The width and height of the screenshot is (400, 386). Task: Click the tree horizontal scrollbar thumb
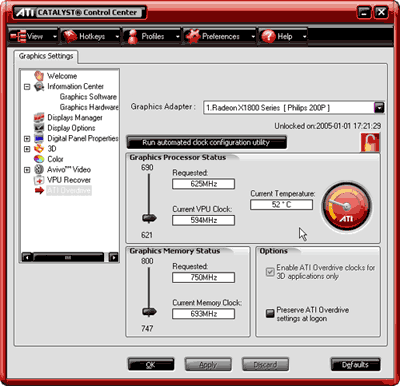click(x=68, y=257)
